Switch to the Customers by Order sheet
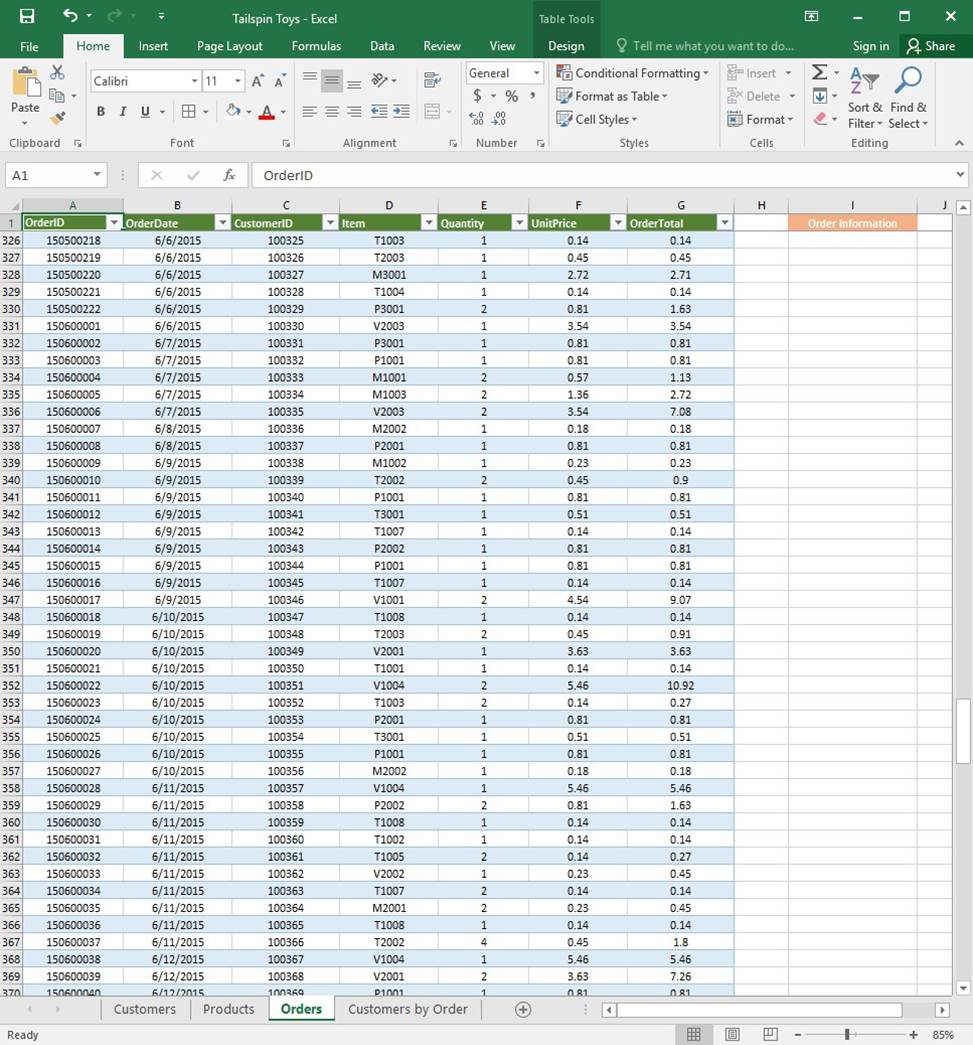This screenshot has height=1045, width=973. (x=407, y=1009)
